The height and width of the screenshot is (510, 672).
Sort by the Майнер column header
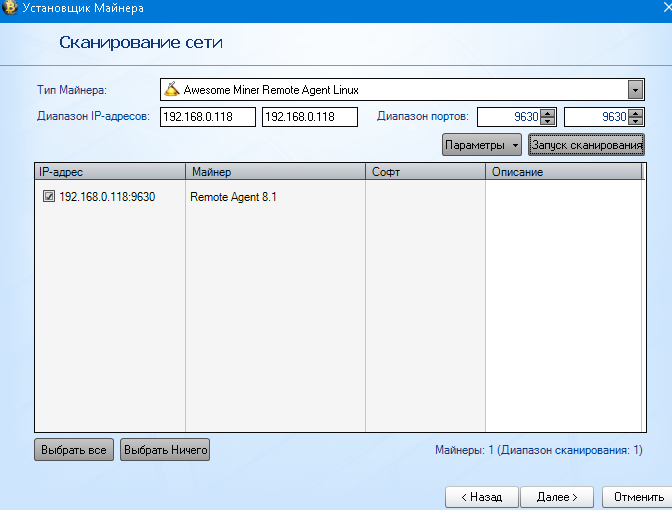pos(276,171)
